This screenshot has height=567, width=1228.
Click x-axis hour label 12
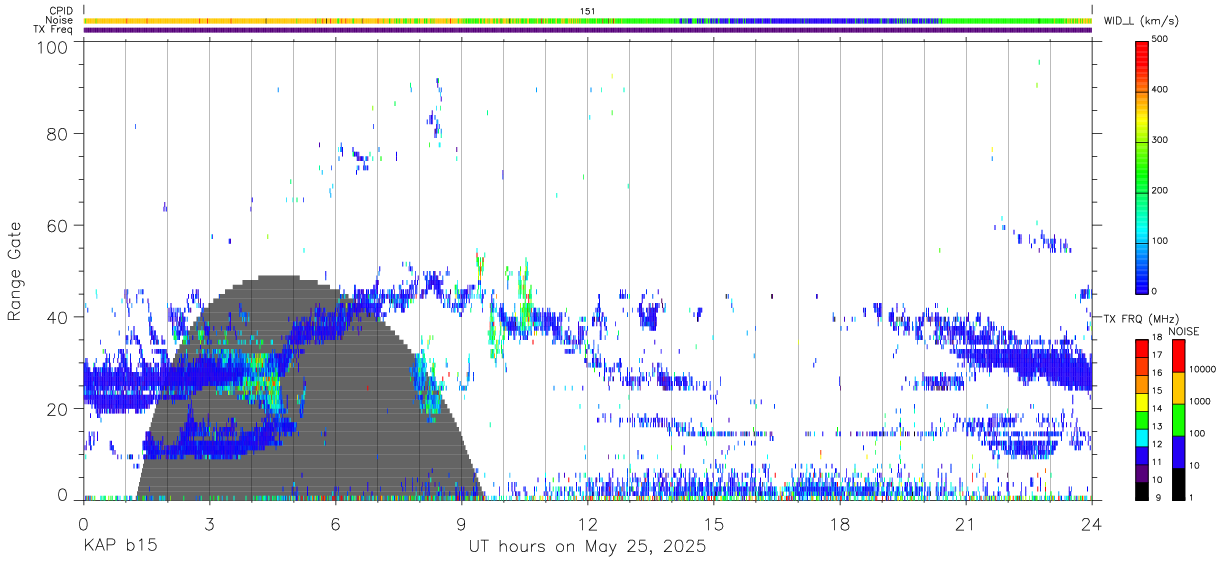click(x=588, y=524)
